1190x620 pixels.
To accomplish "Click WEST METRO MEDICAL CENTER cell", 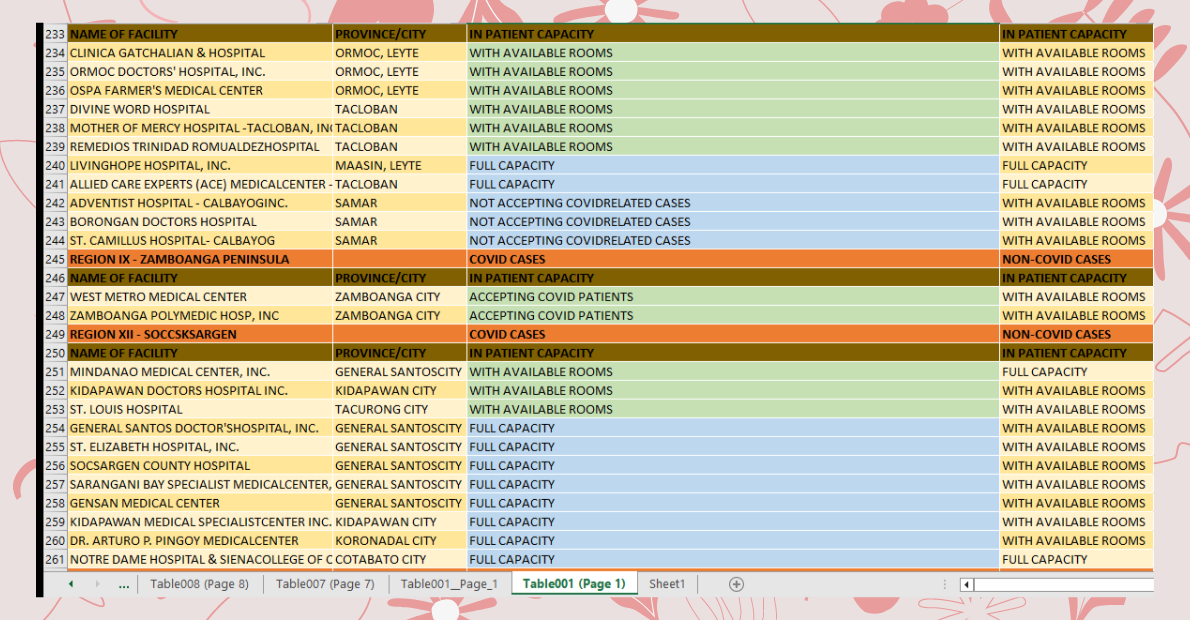I will tap(200, 297).
